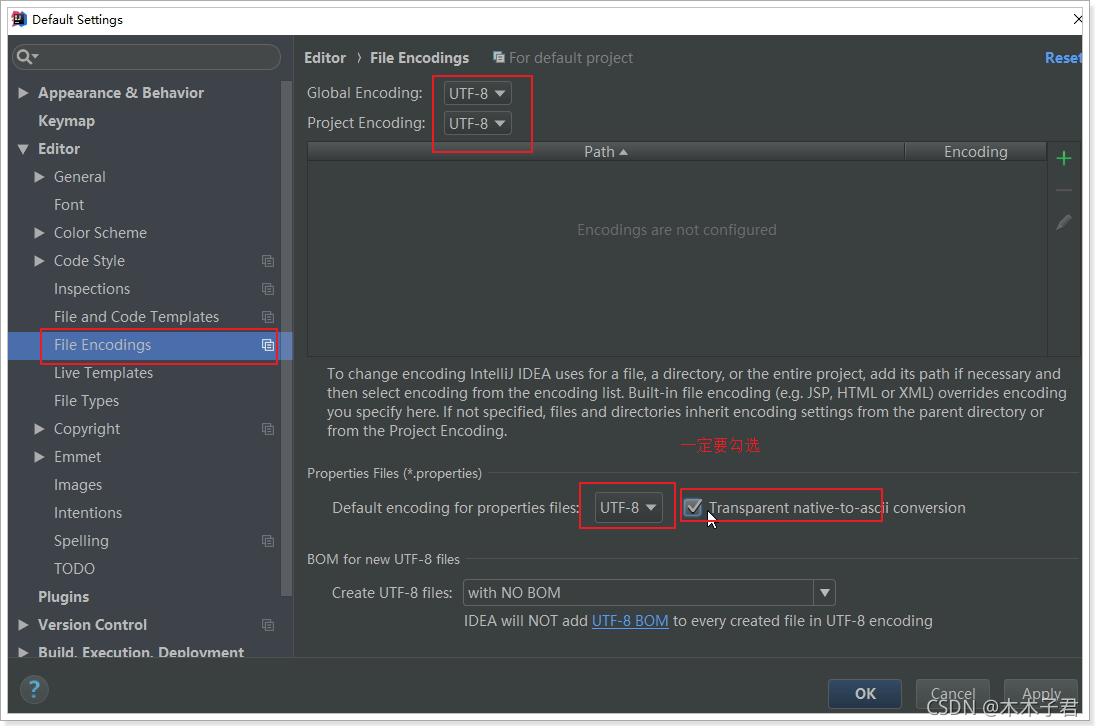Open the Intentions settings page

click(x=88, y=512)
